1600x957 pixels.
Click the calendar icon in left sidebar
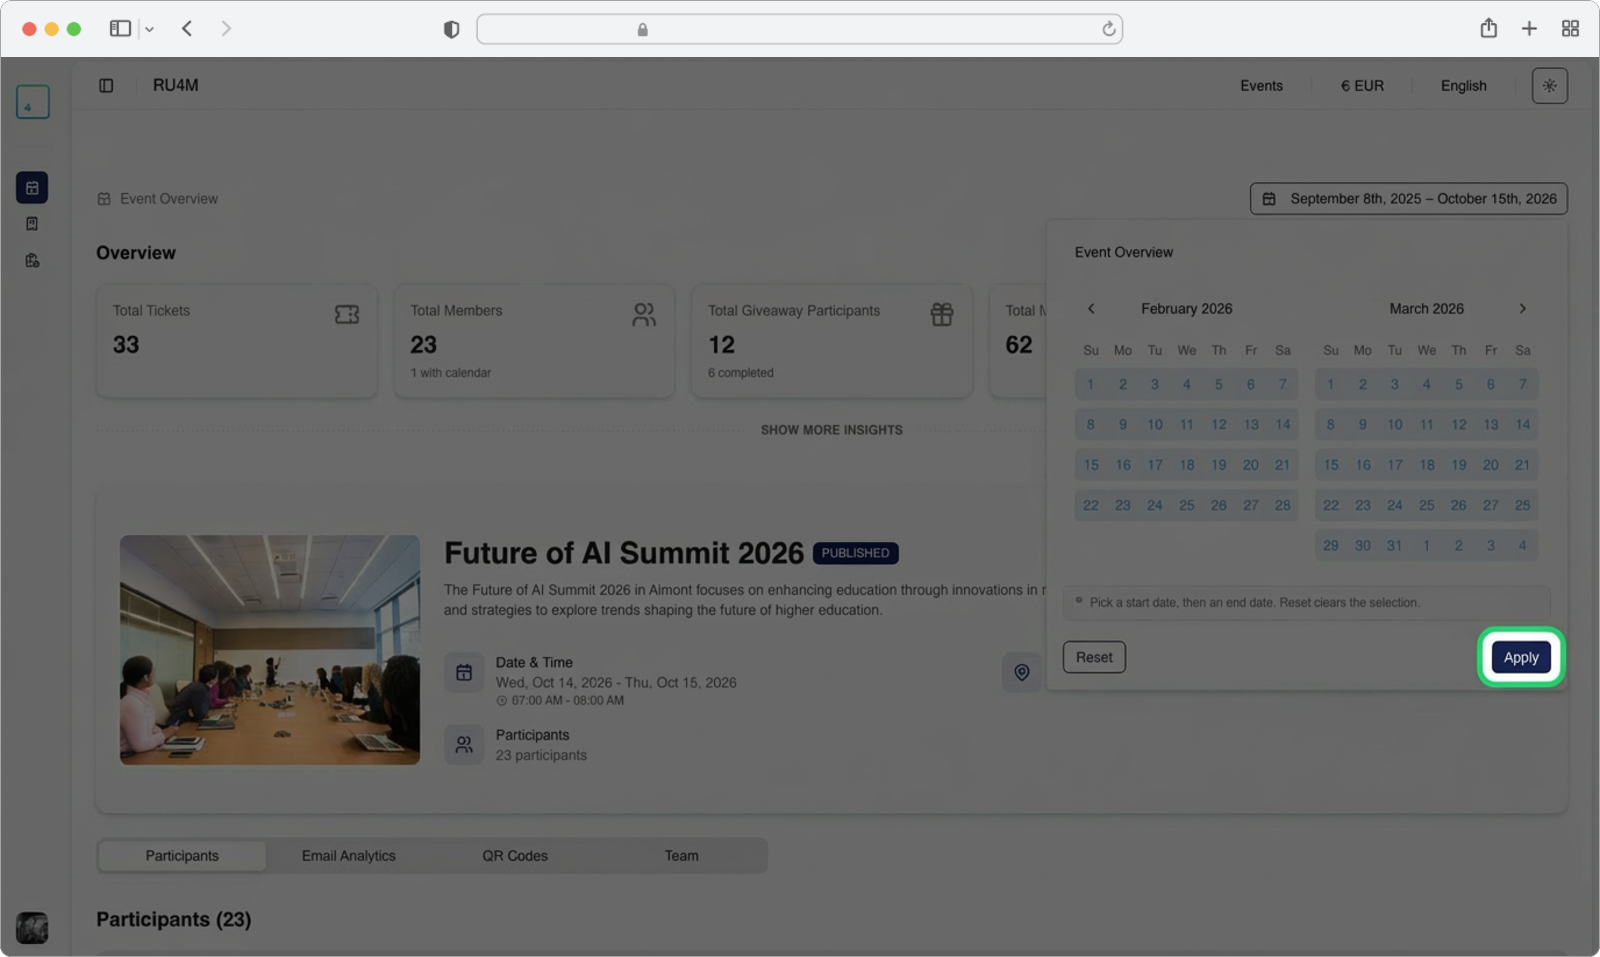[32, 187]
